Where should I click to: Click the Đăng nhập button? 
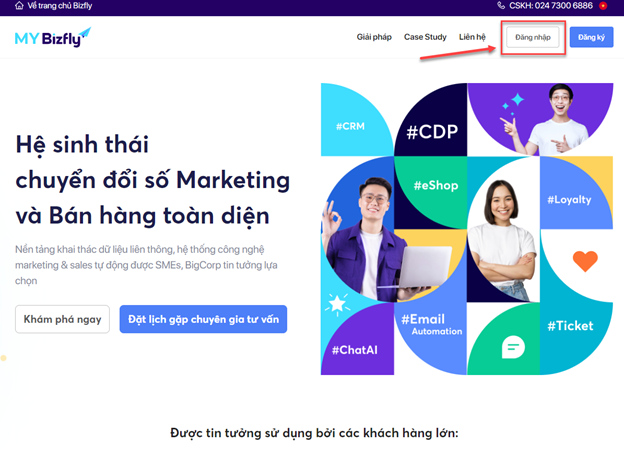tap(532, 37)
